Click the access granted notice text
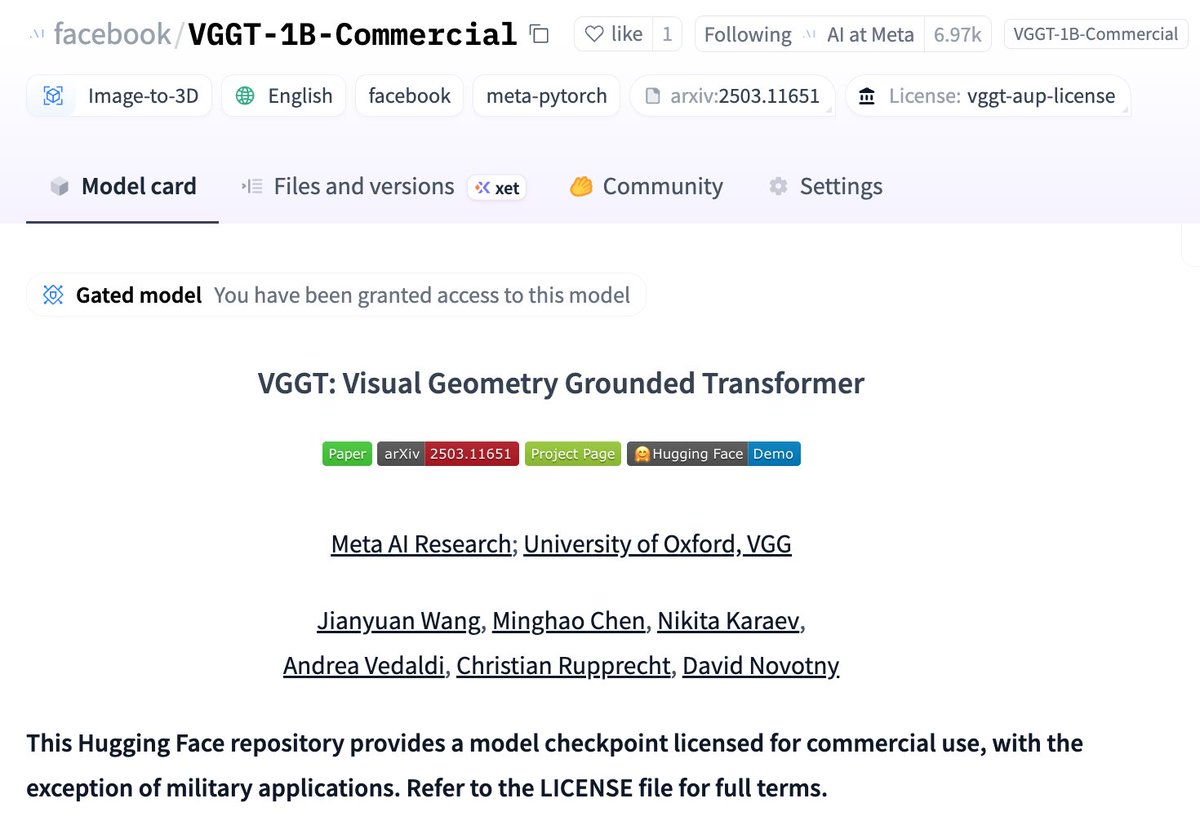 click(422, 295)
